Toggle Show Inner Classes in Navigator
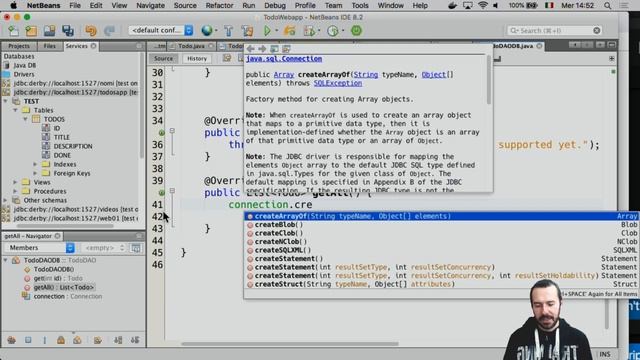 point(77,340)
